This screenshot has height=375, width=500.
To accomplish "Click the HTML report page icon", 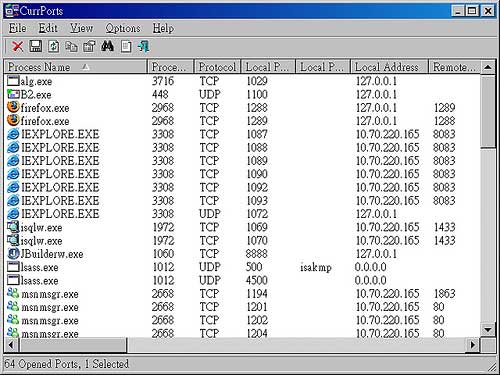I will [125, 46].
